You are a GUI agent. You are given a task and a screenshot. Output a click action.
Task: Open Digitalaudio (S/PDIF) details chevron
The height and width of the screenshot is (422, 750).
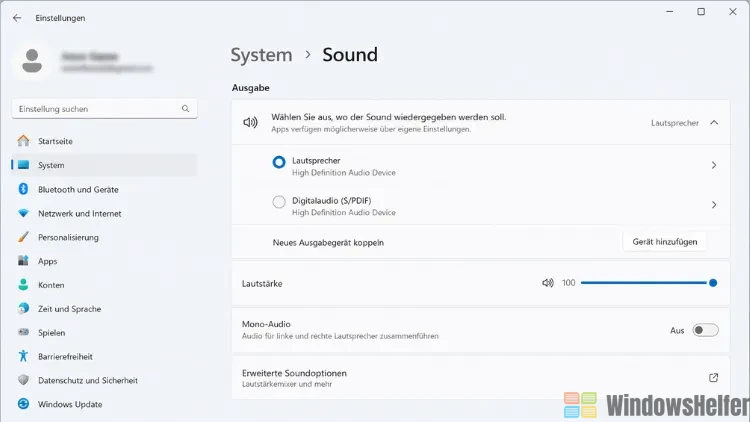(x=714, y=205)
